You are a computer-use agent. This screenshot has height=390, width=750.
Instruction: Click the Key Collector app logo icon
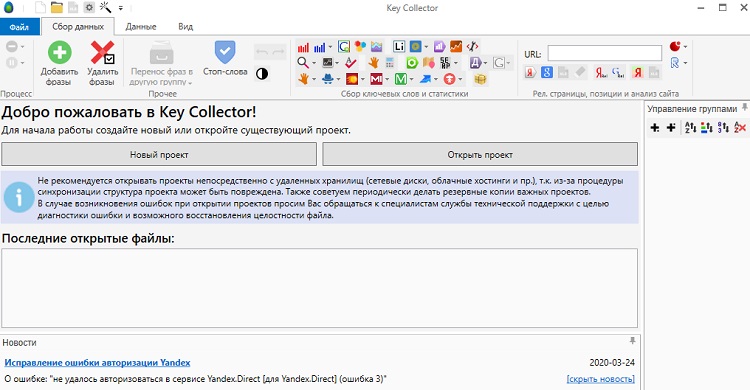pyautogui.click(x=8, y=8)
